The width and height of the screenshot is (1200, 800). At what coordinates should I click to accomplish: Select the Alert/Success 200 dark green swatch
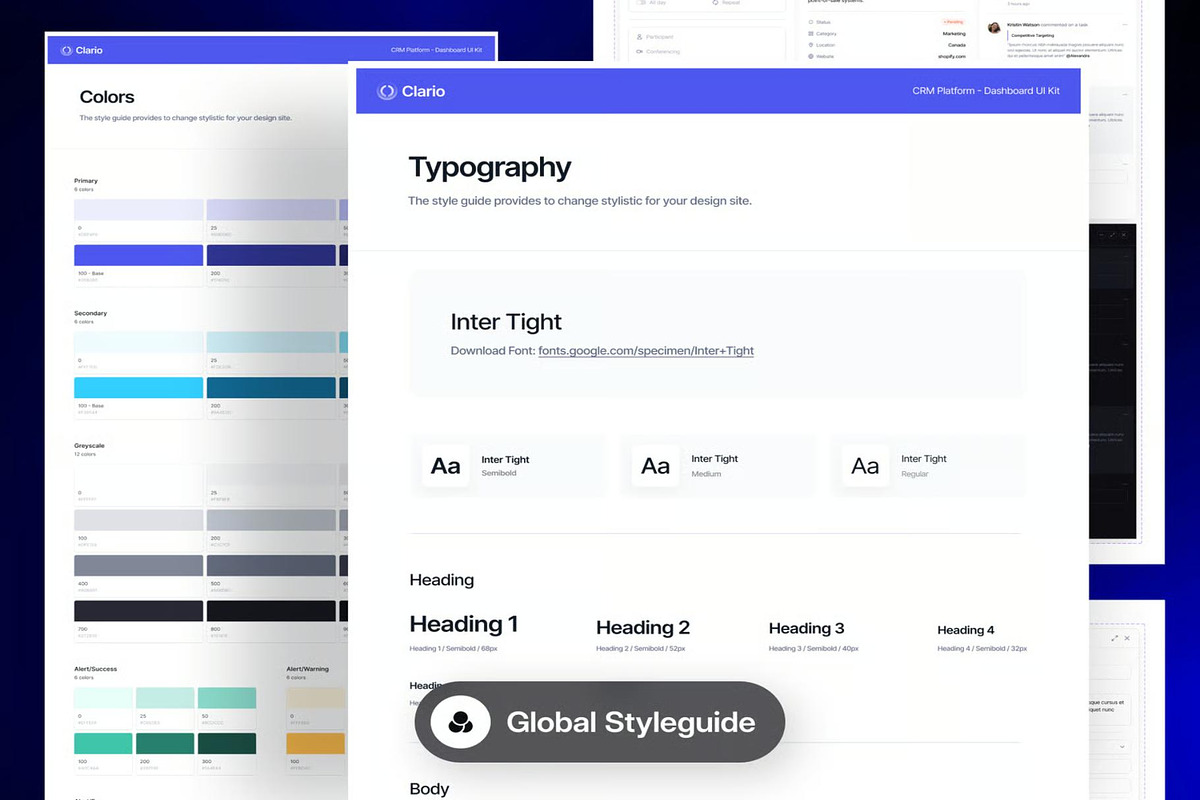click(165, 744)
